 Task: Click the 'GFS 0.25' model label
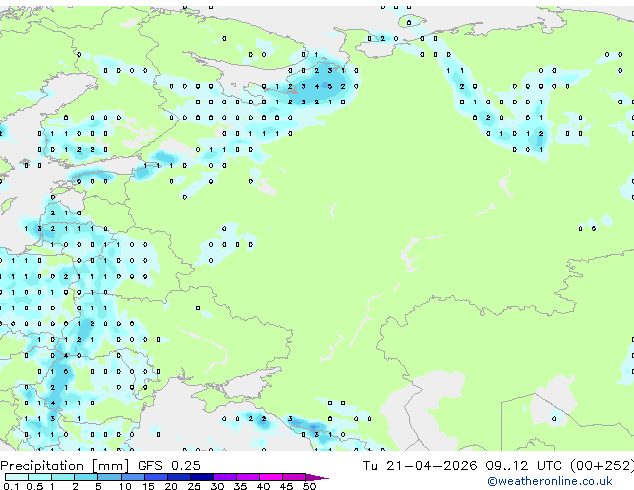click(169, 465)
